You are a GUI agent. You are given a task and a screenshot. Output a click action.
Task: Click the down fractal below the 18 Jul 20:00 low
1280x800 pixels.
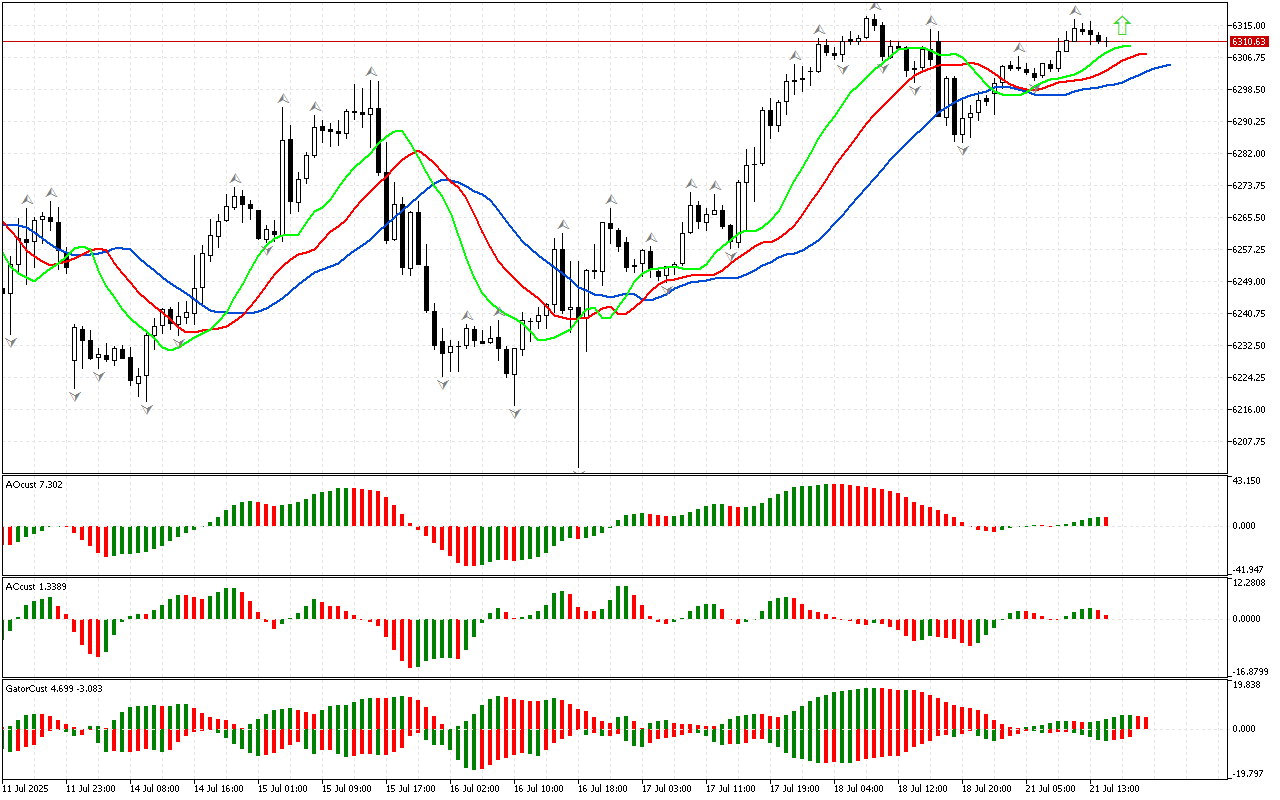(x=963, y=150)
